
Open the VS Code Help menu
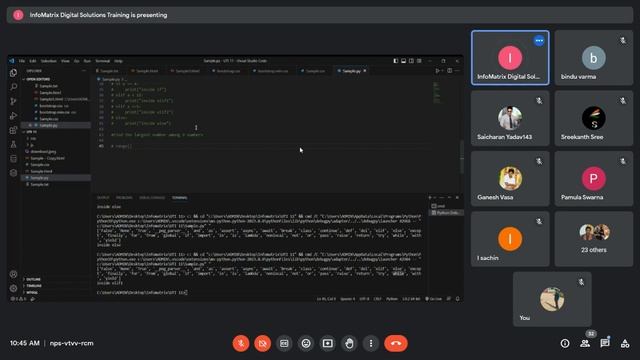[118, 61]
